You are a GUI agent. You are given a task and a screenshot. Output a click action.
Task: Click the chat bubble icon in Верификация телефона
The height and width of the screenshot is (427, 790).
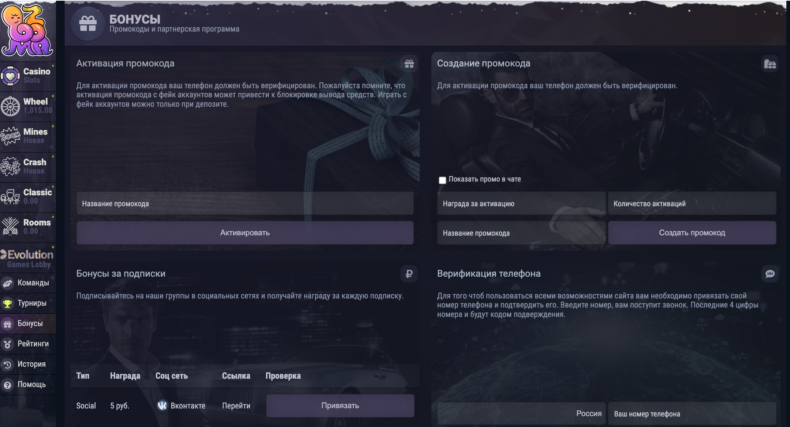770,273
